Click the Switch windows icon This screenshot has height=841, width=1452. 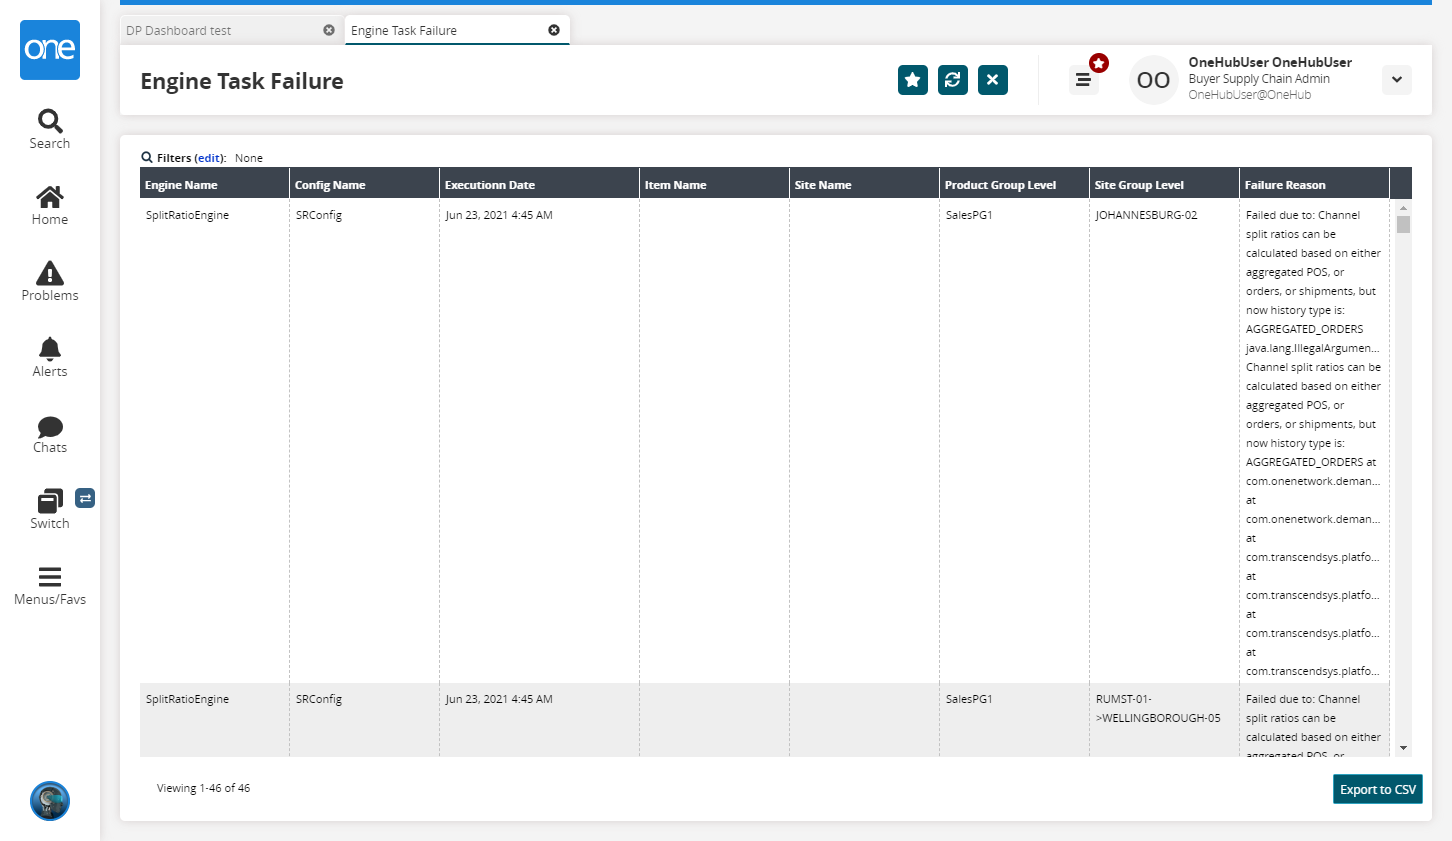50,509
